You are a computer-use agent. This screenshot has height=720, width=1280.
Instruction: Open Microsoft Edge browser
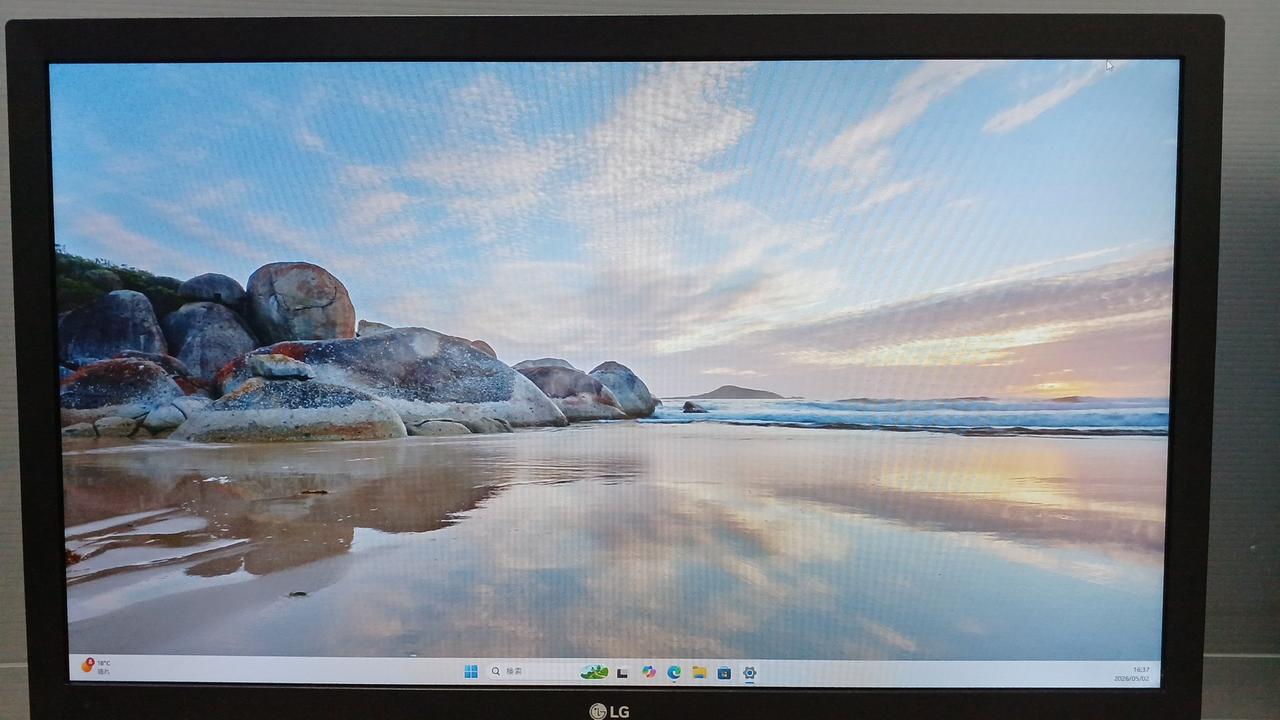pyautogui.click(x=674, y=673)
